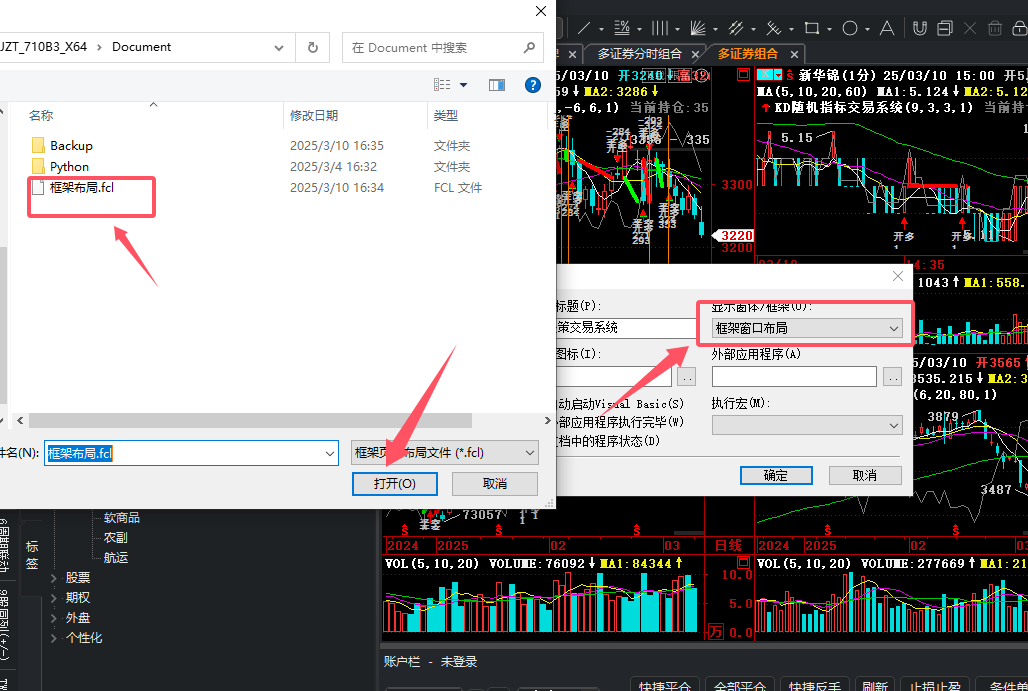Switch to the 多证券分时组合 tab
Viewport: 1028px width, 691px height.
[x=639, y=54]
